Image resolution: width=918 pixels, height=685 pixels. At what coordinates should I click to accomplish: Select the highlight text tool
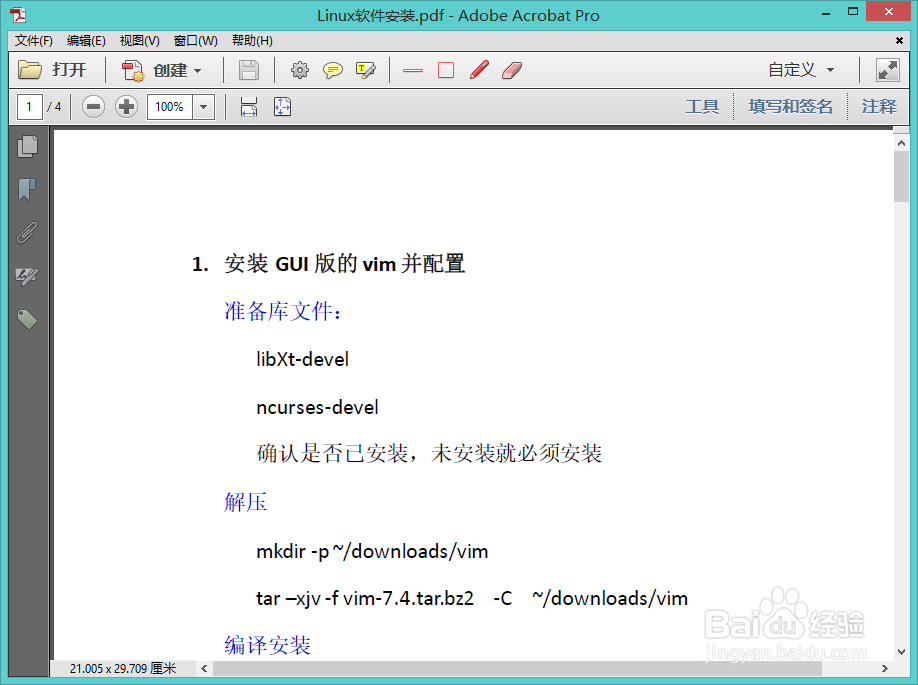(x=365, y=70)
